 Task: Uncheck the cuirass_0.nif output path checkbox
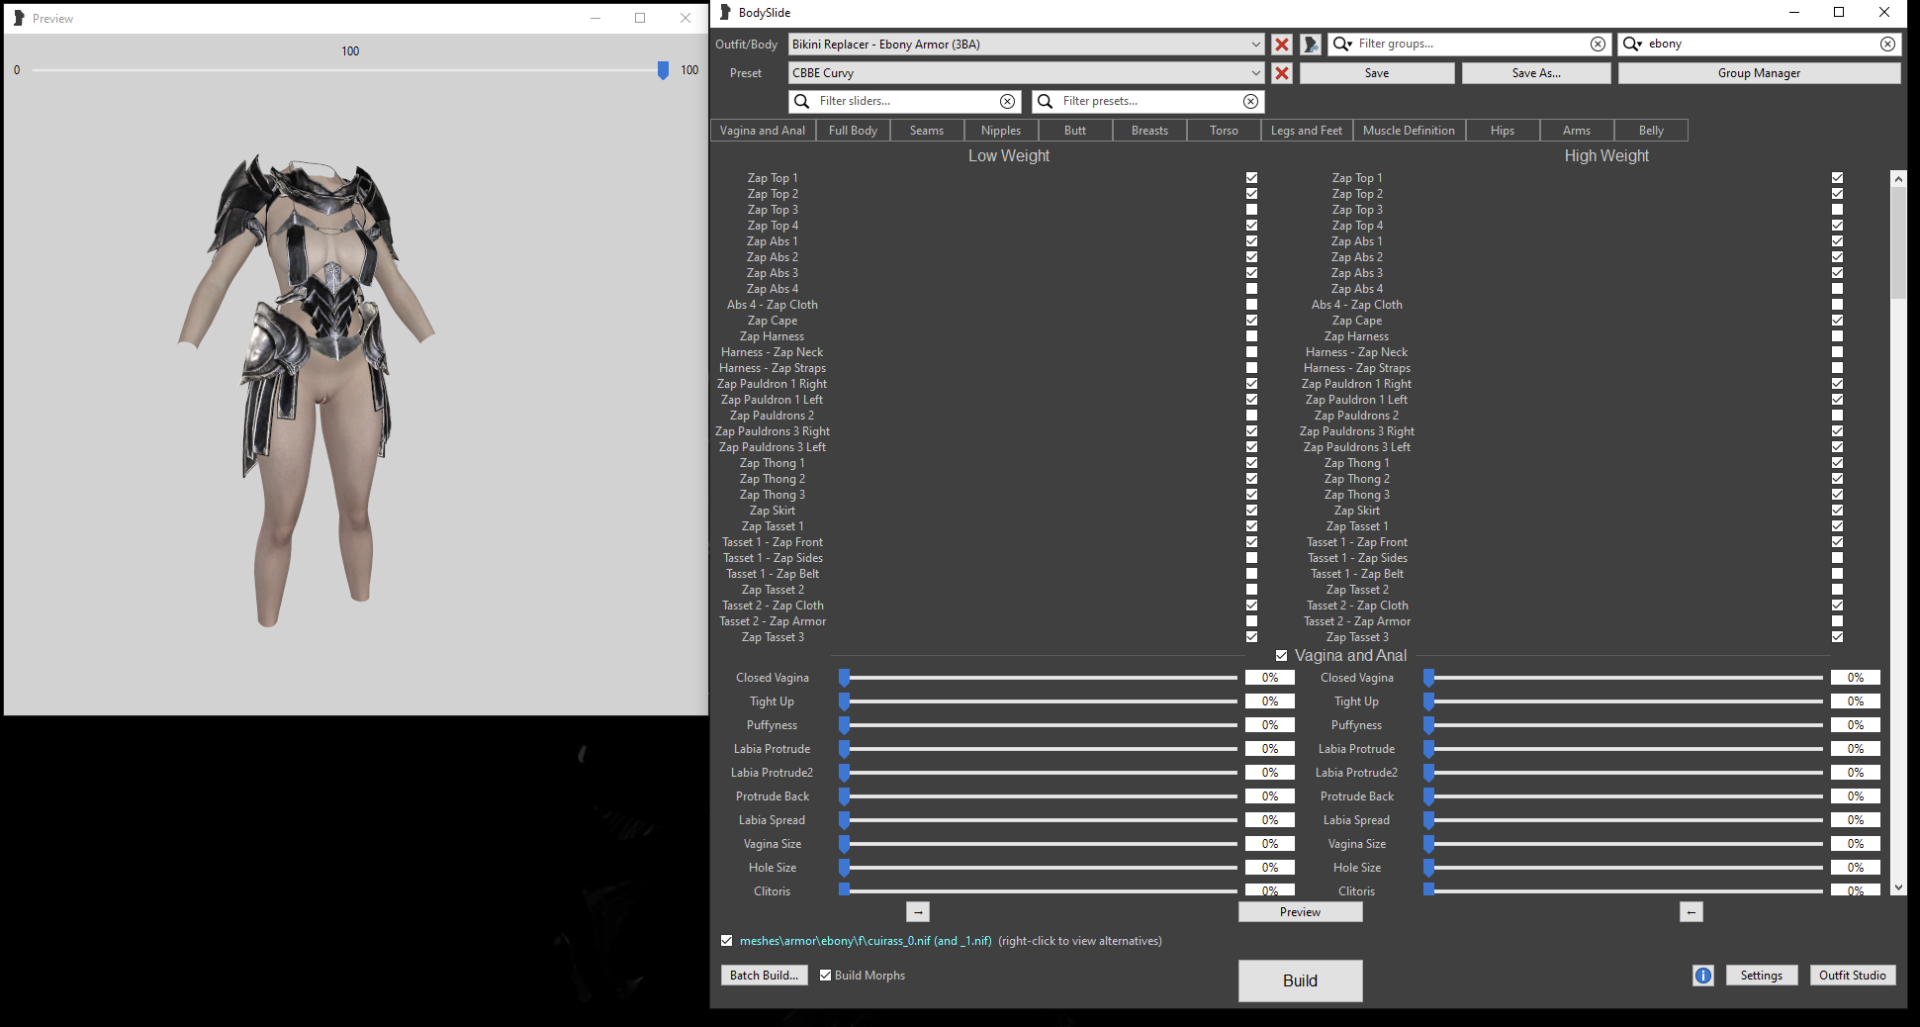pos(726,941)
